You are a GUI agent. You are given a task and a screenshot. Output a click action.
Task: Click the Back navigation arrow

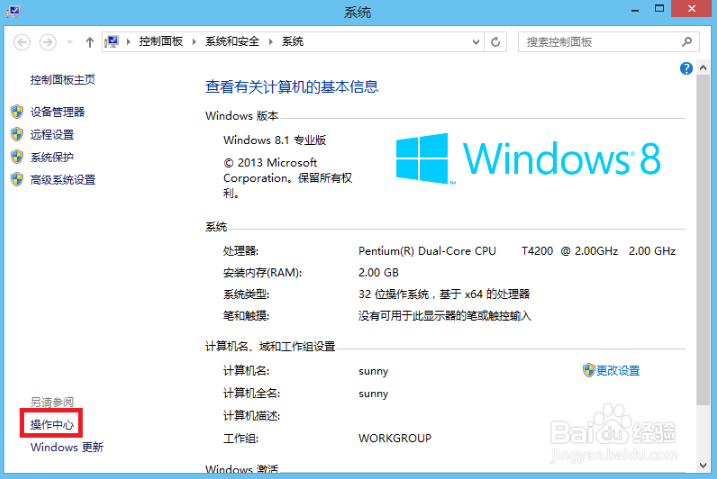(20, 42)
